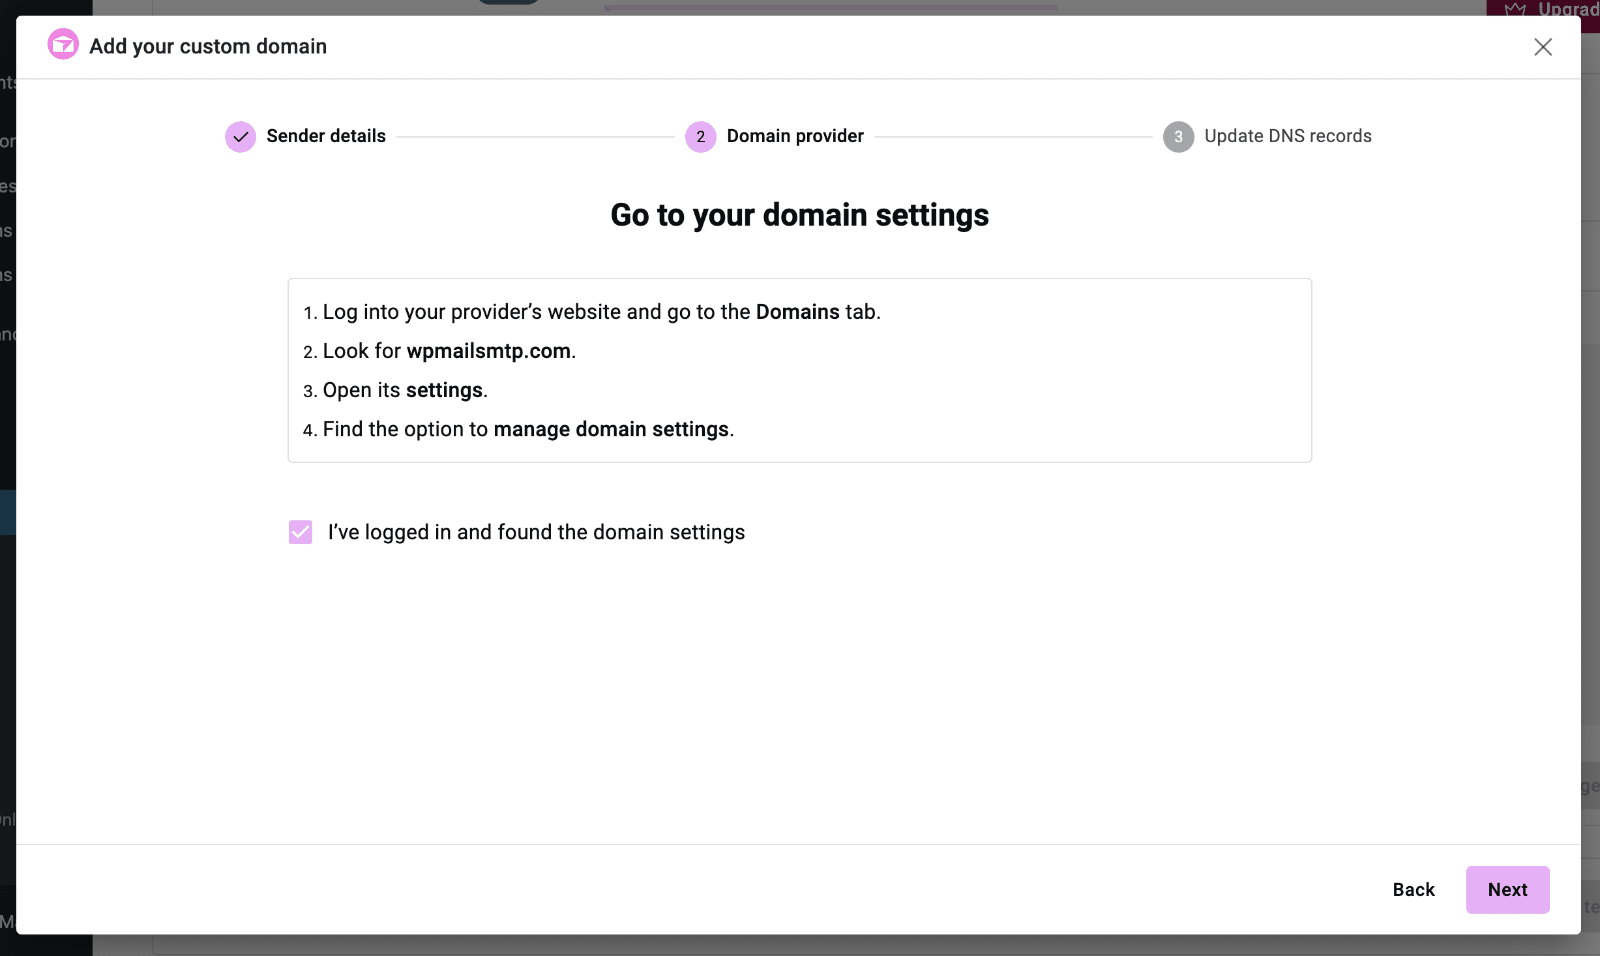Select the Domain provider step label
1600x956 pixels.
point(795,136)
